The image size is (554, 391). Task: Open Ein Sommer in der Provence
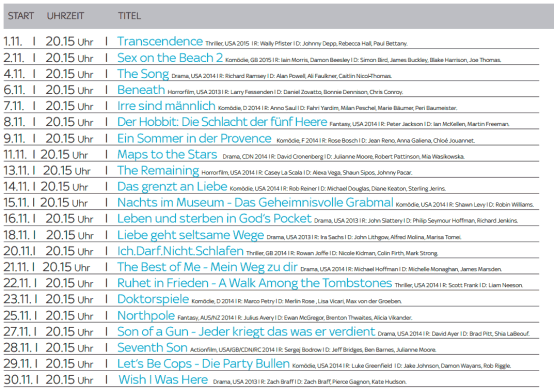[x=194, y=138]
